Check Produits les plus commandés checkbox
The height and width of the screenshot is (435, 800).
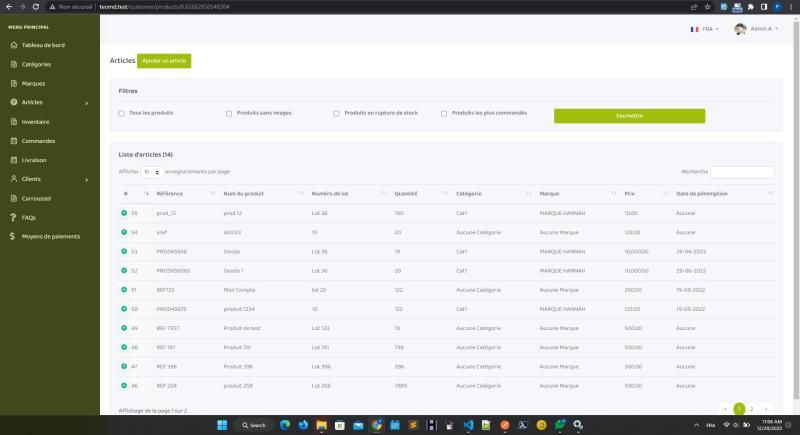pos(444,113)
